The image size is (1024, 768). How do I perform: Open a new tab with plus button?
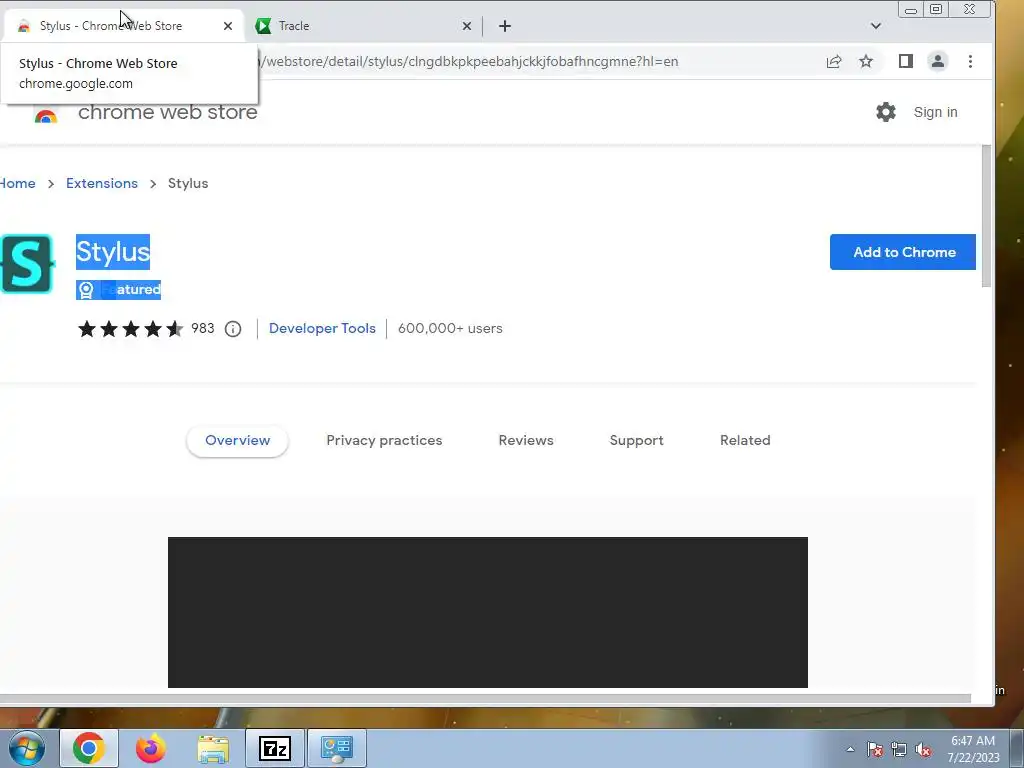(x=505, y=26)
